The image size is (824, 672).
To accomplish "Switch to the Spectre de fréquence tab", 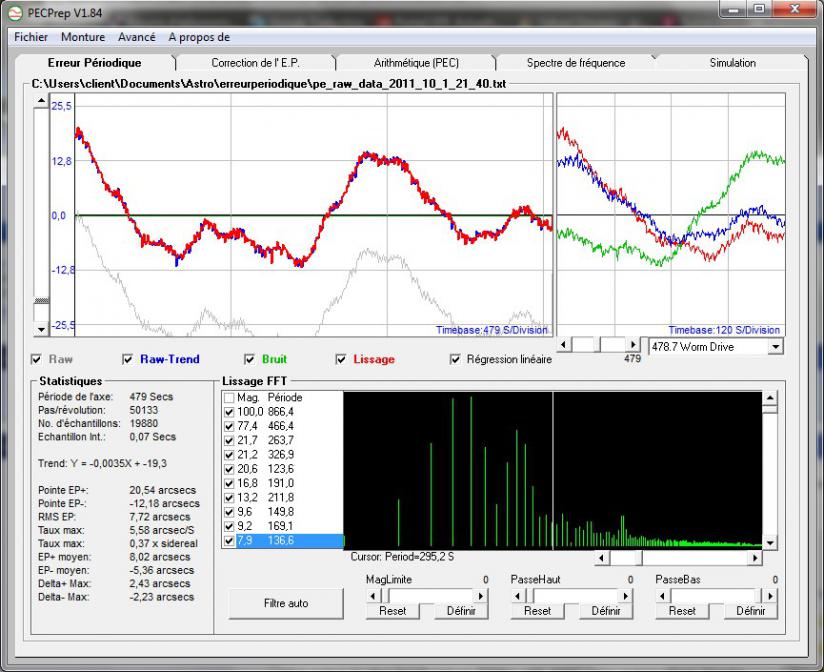I will click(x=575, y=63).
